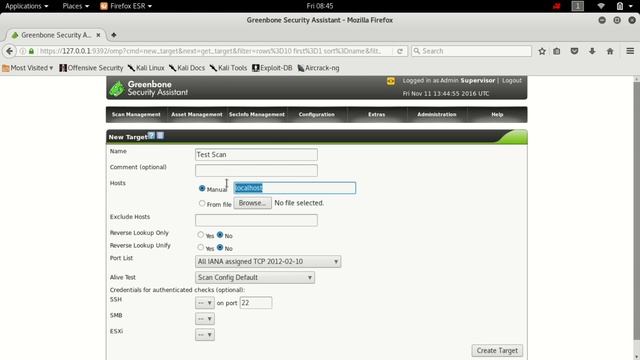
Task: Set Reverse Lookup Only to Yes
Action: 200,235
